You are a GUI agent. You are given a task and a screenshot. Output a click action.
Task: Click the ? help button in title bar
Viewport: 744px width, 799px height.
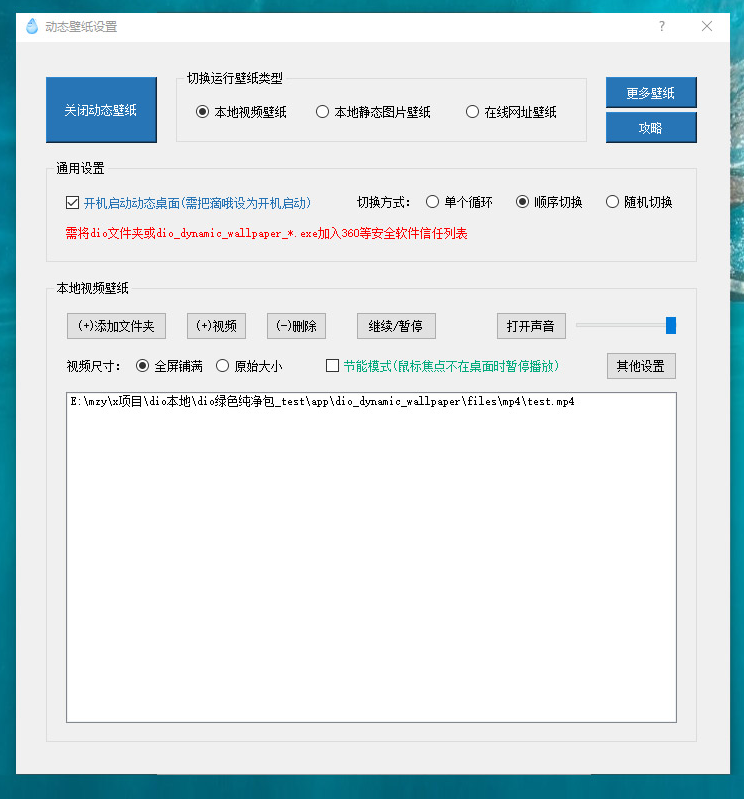(661, 27)
